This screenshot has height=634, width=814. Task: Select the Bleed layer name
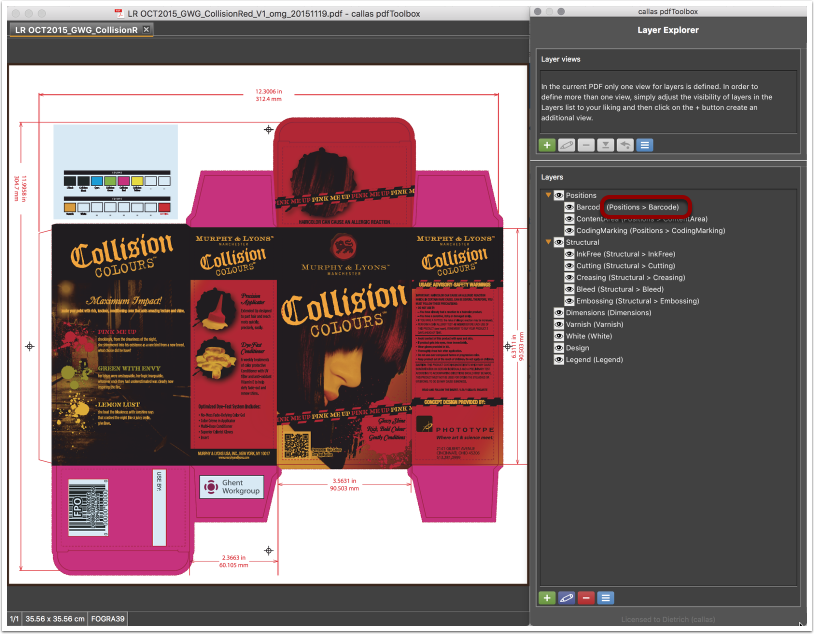point(620,289)
